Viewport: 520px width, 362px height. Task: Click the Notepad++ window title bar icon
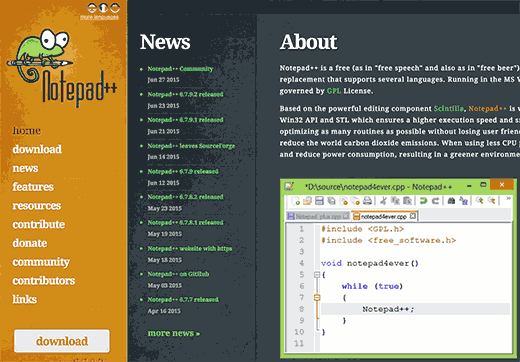tap(289, 186)
